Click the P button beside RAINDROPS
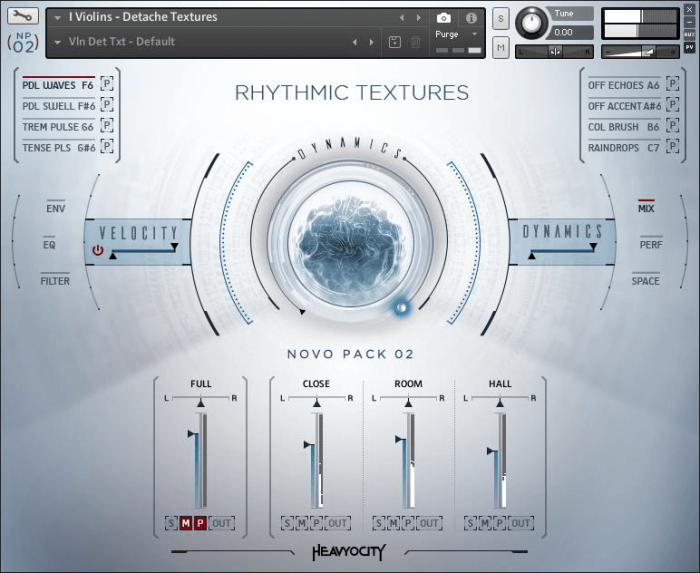700x573 pixels. pos(672,146)
